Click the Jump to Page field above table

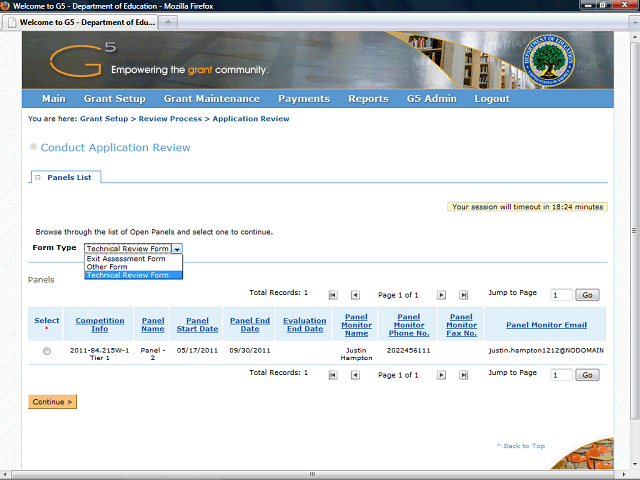coord(560,295)
